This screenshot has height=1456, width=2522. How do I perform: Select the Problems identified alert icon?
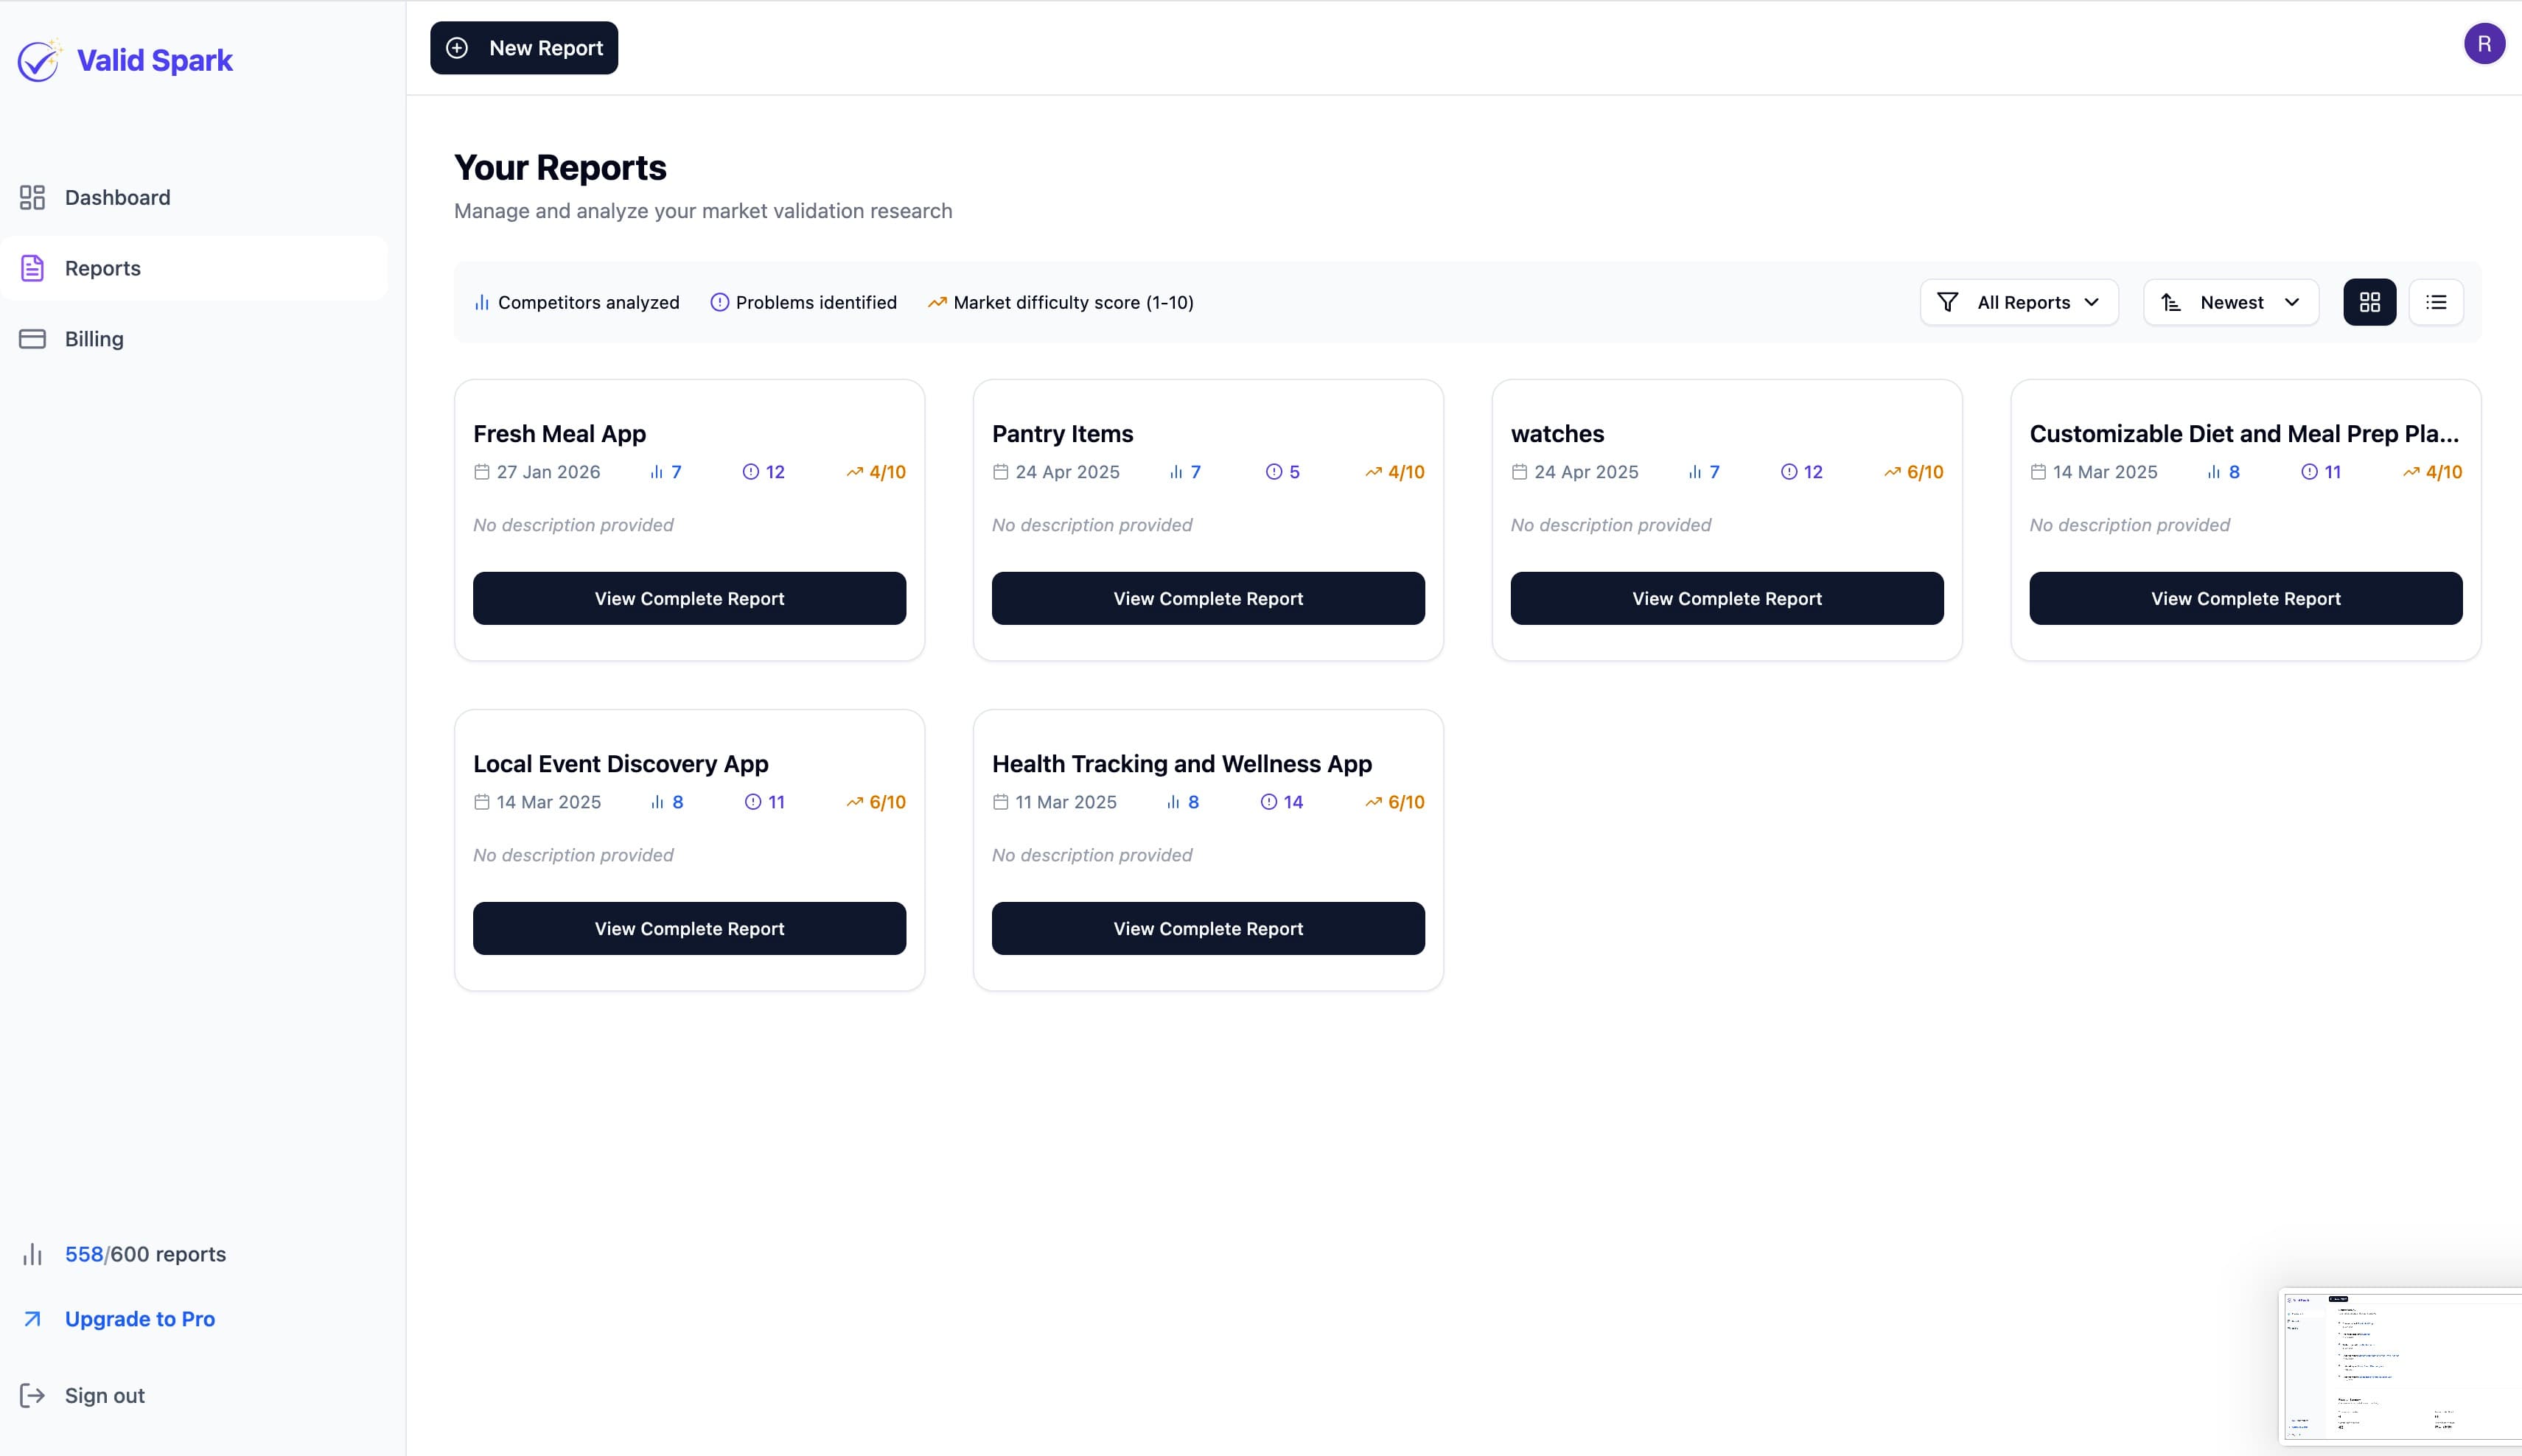click(x=719, y=301)
